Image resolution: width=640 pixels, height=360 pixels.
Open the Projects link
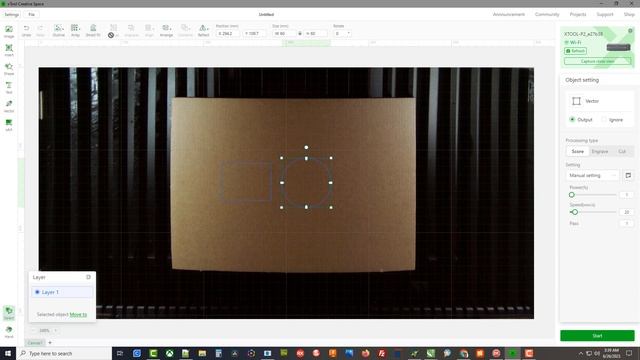[x=578, y=14]
